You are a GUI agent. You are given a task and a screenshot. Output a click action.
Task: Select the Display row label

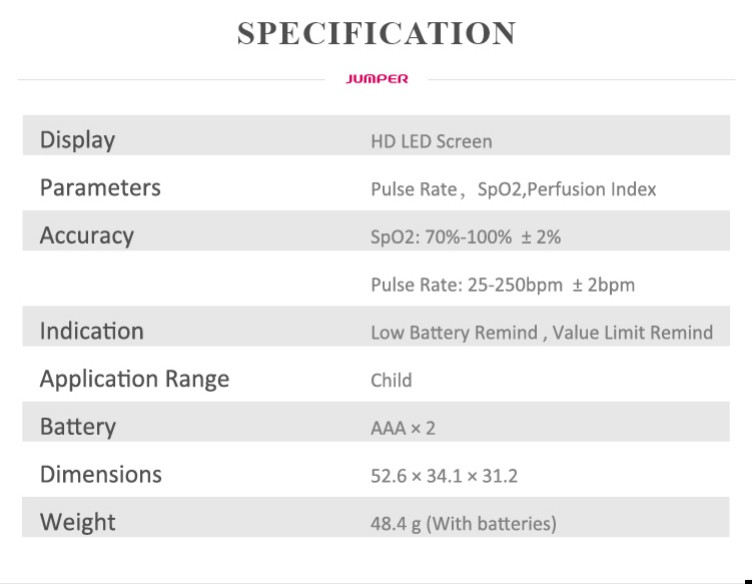point(78,140)
